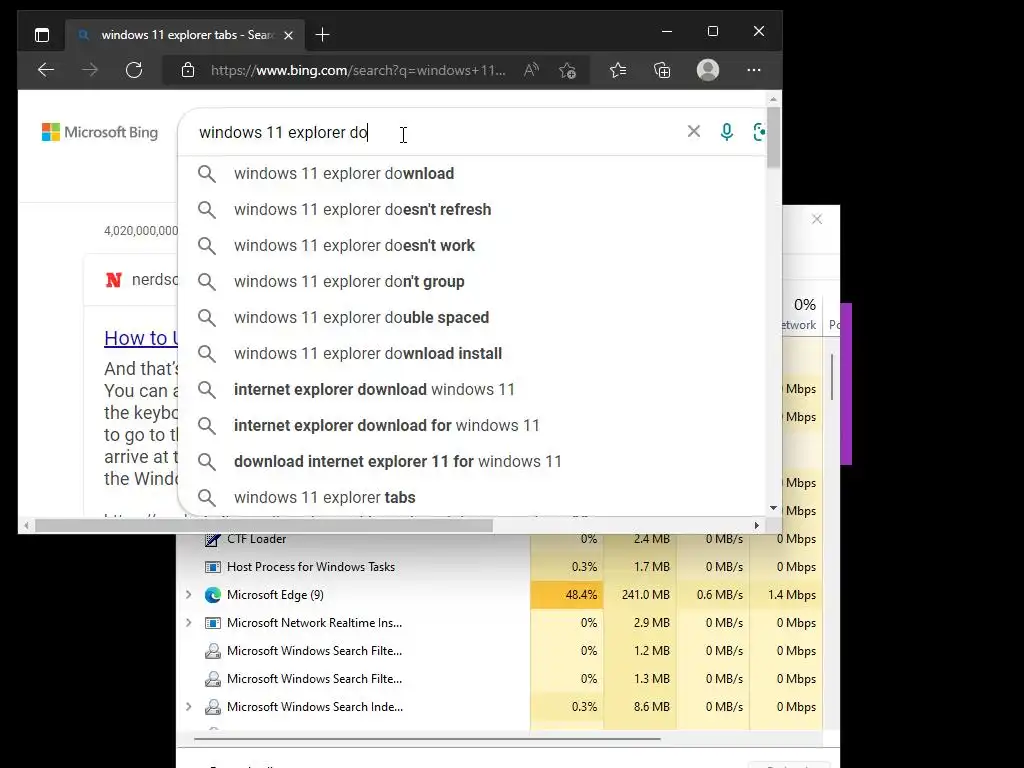Expand Microsoft Edge (9) in Task Manager

click(x=188, y=594)
